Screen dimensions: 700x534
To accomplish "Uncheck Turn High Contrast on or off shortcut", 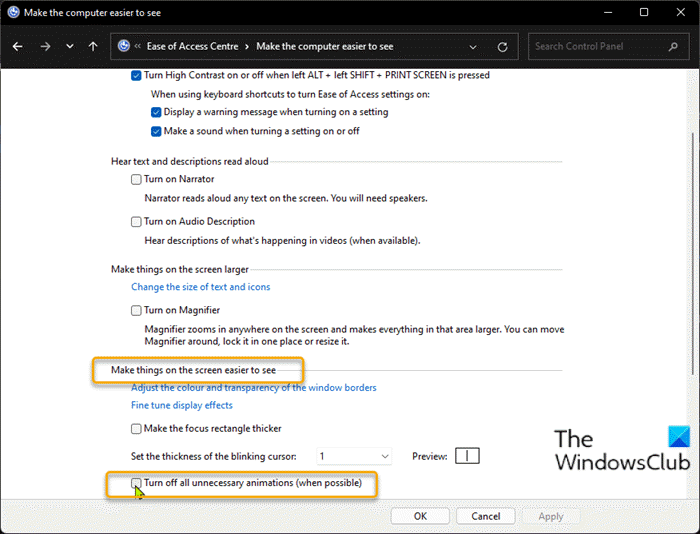I will [136, 75].
